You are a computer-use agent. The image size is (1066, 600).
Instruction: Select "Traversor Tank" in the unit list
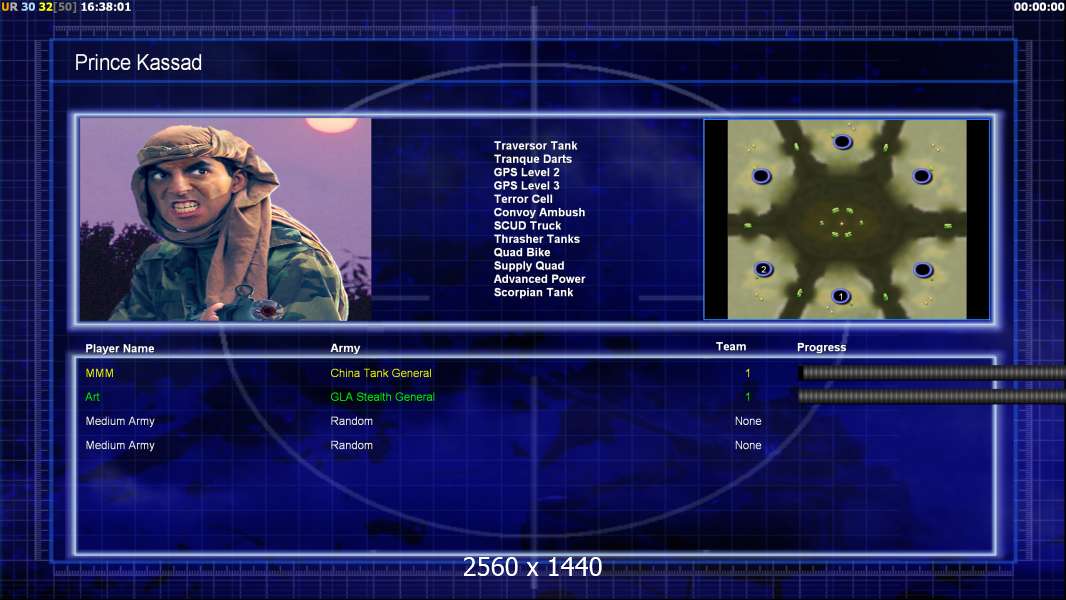click(x=535, y=145)
